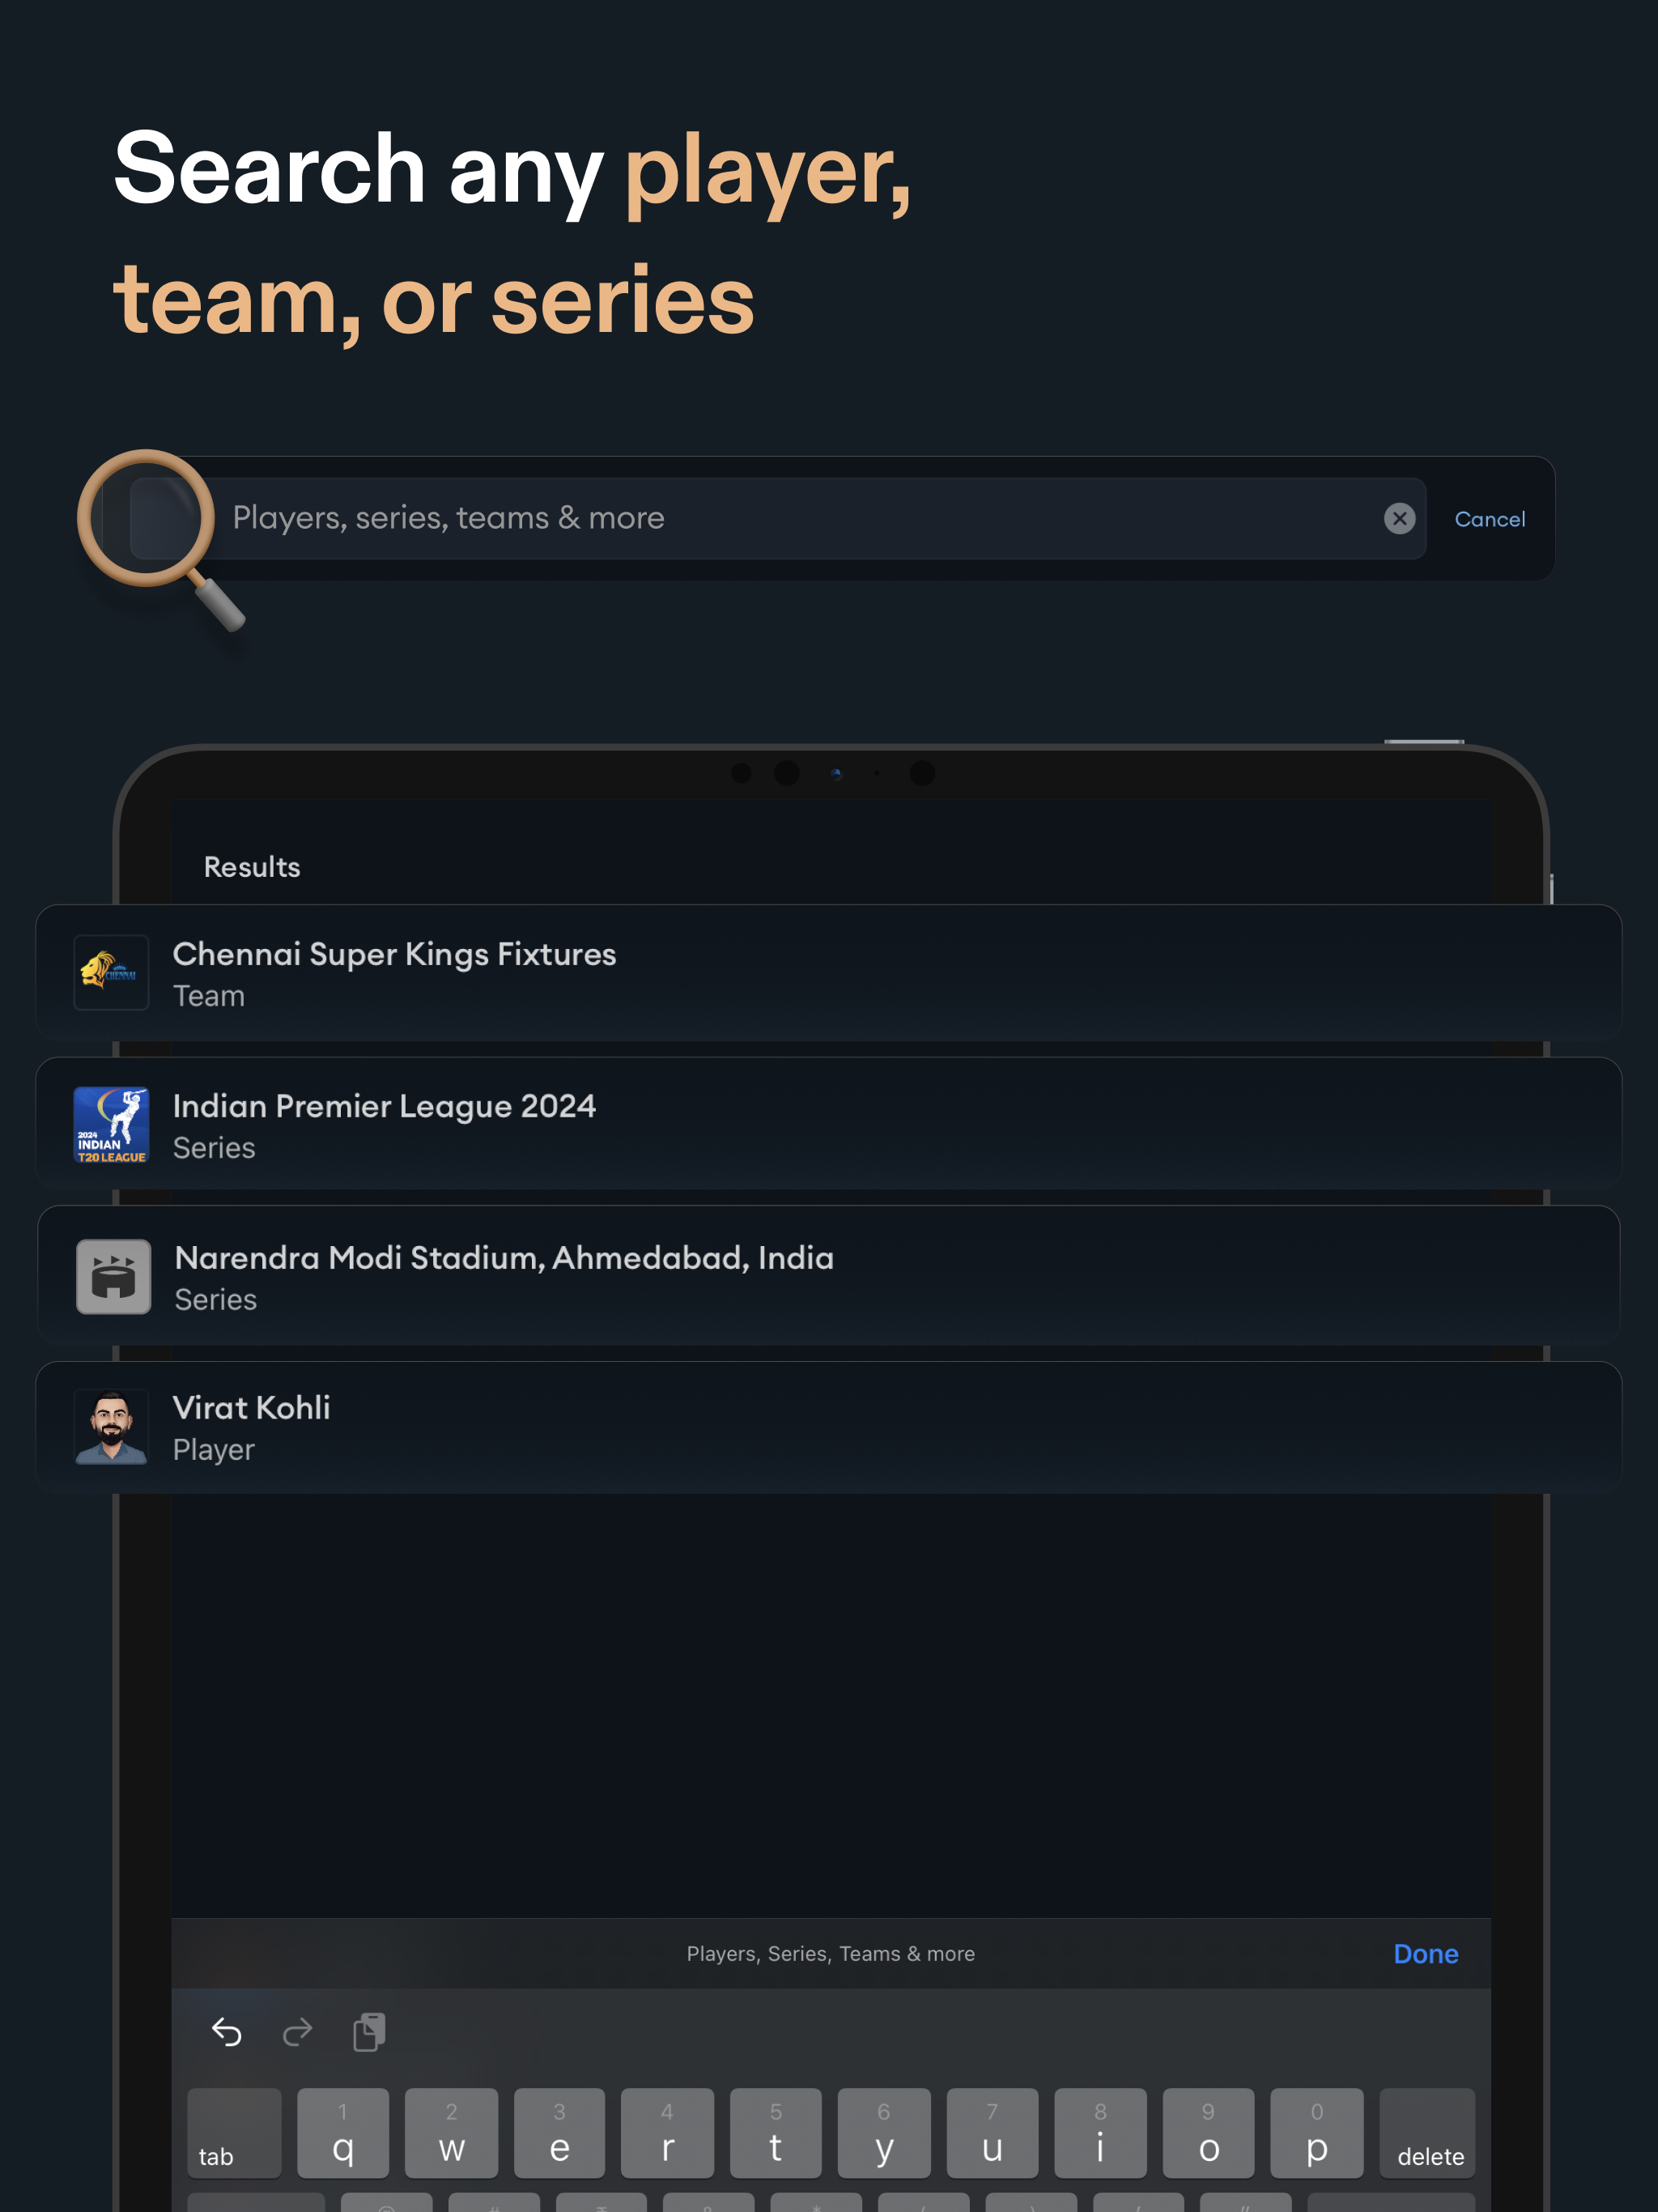
Task: Select the Narendra Modi Stadium, Ahmedabad result
Action: pyautogui.click(x=828, y=1276)
